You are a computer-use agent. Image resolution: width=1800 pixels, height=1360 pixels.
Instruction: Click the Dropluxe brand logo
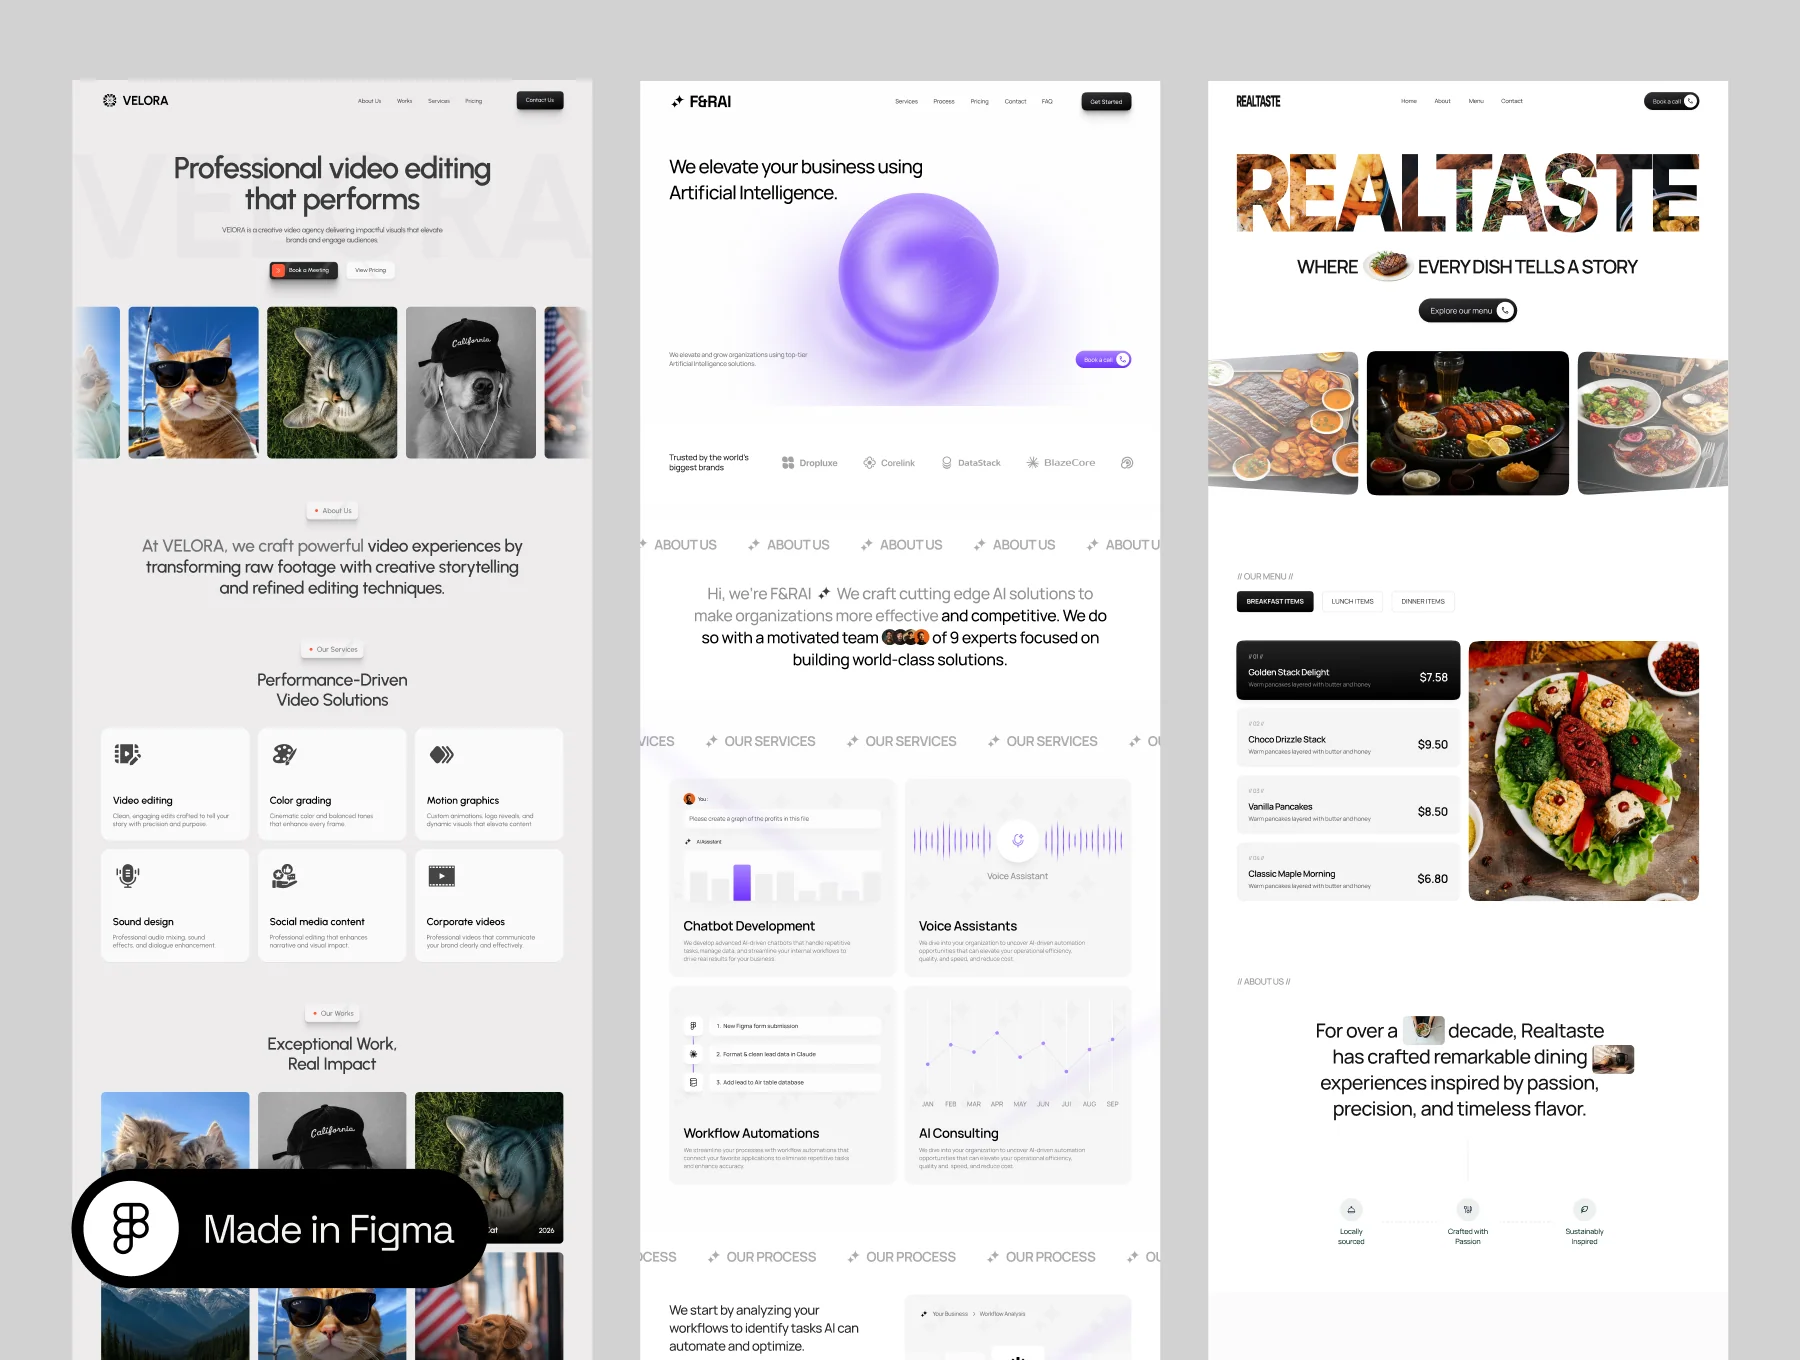(x=810, y=463)
